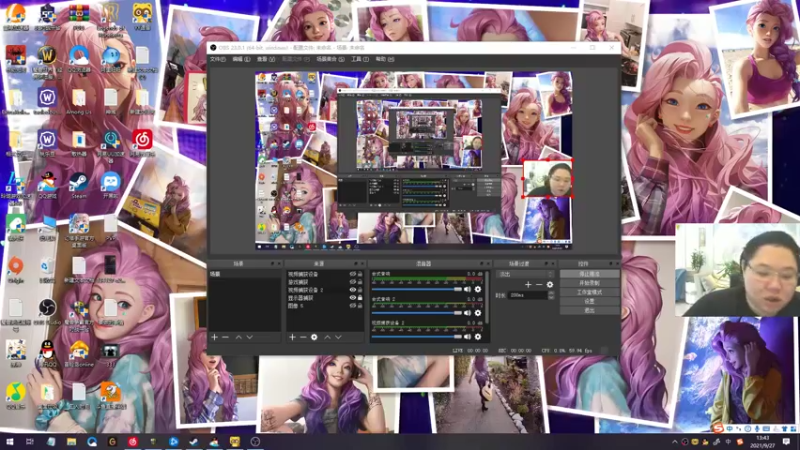Toggle lock on the second source row
Image resolution: width=800 pixels, height=450 pixels.
(360, 282)
